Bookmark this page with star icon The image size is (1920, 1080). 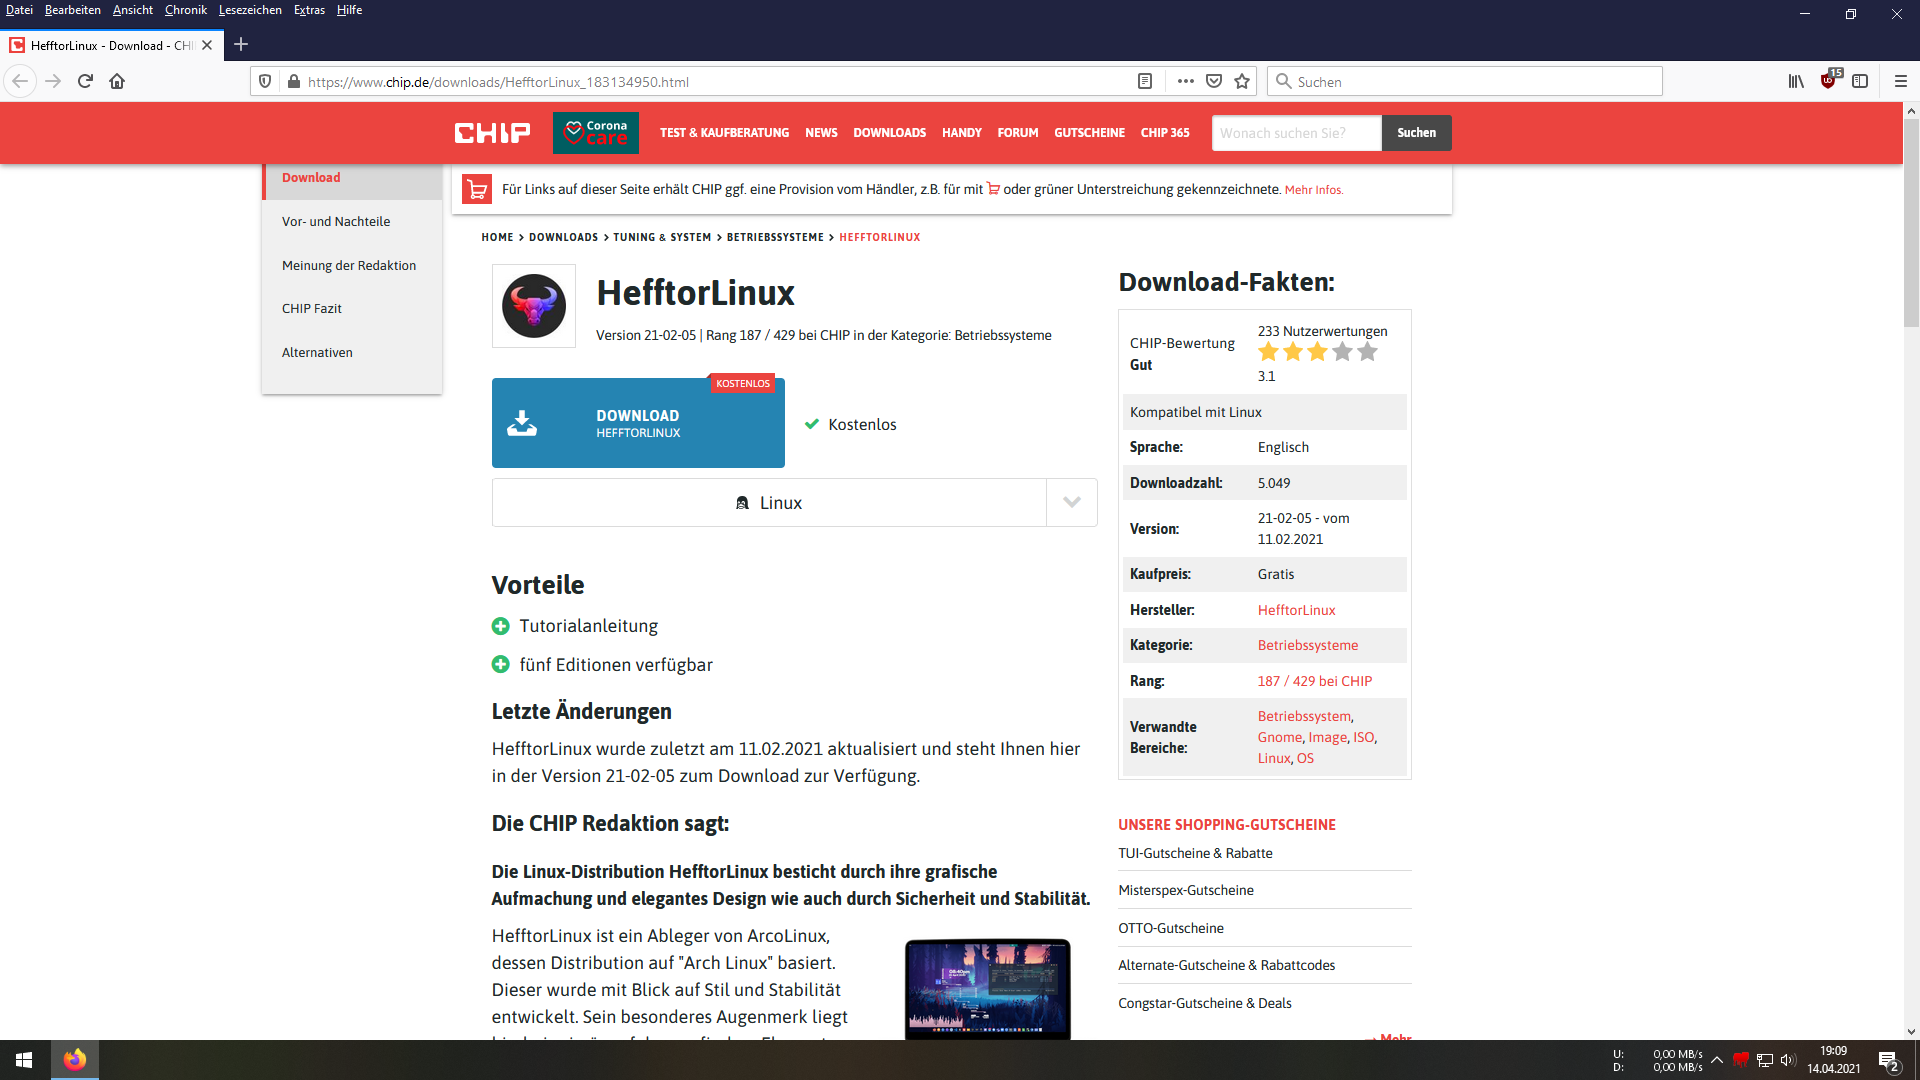point(1242,82)
